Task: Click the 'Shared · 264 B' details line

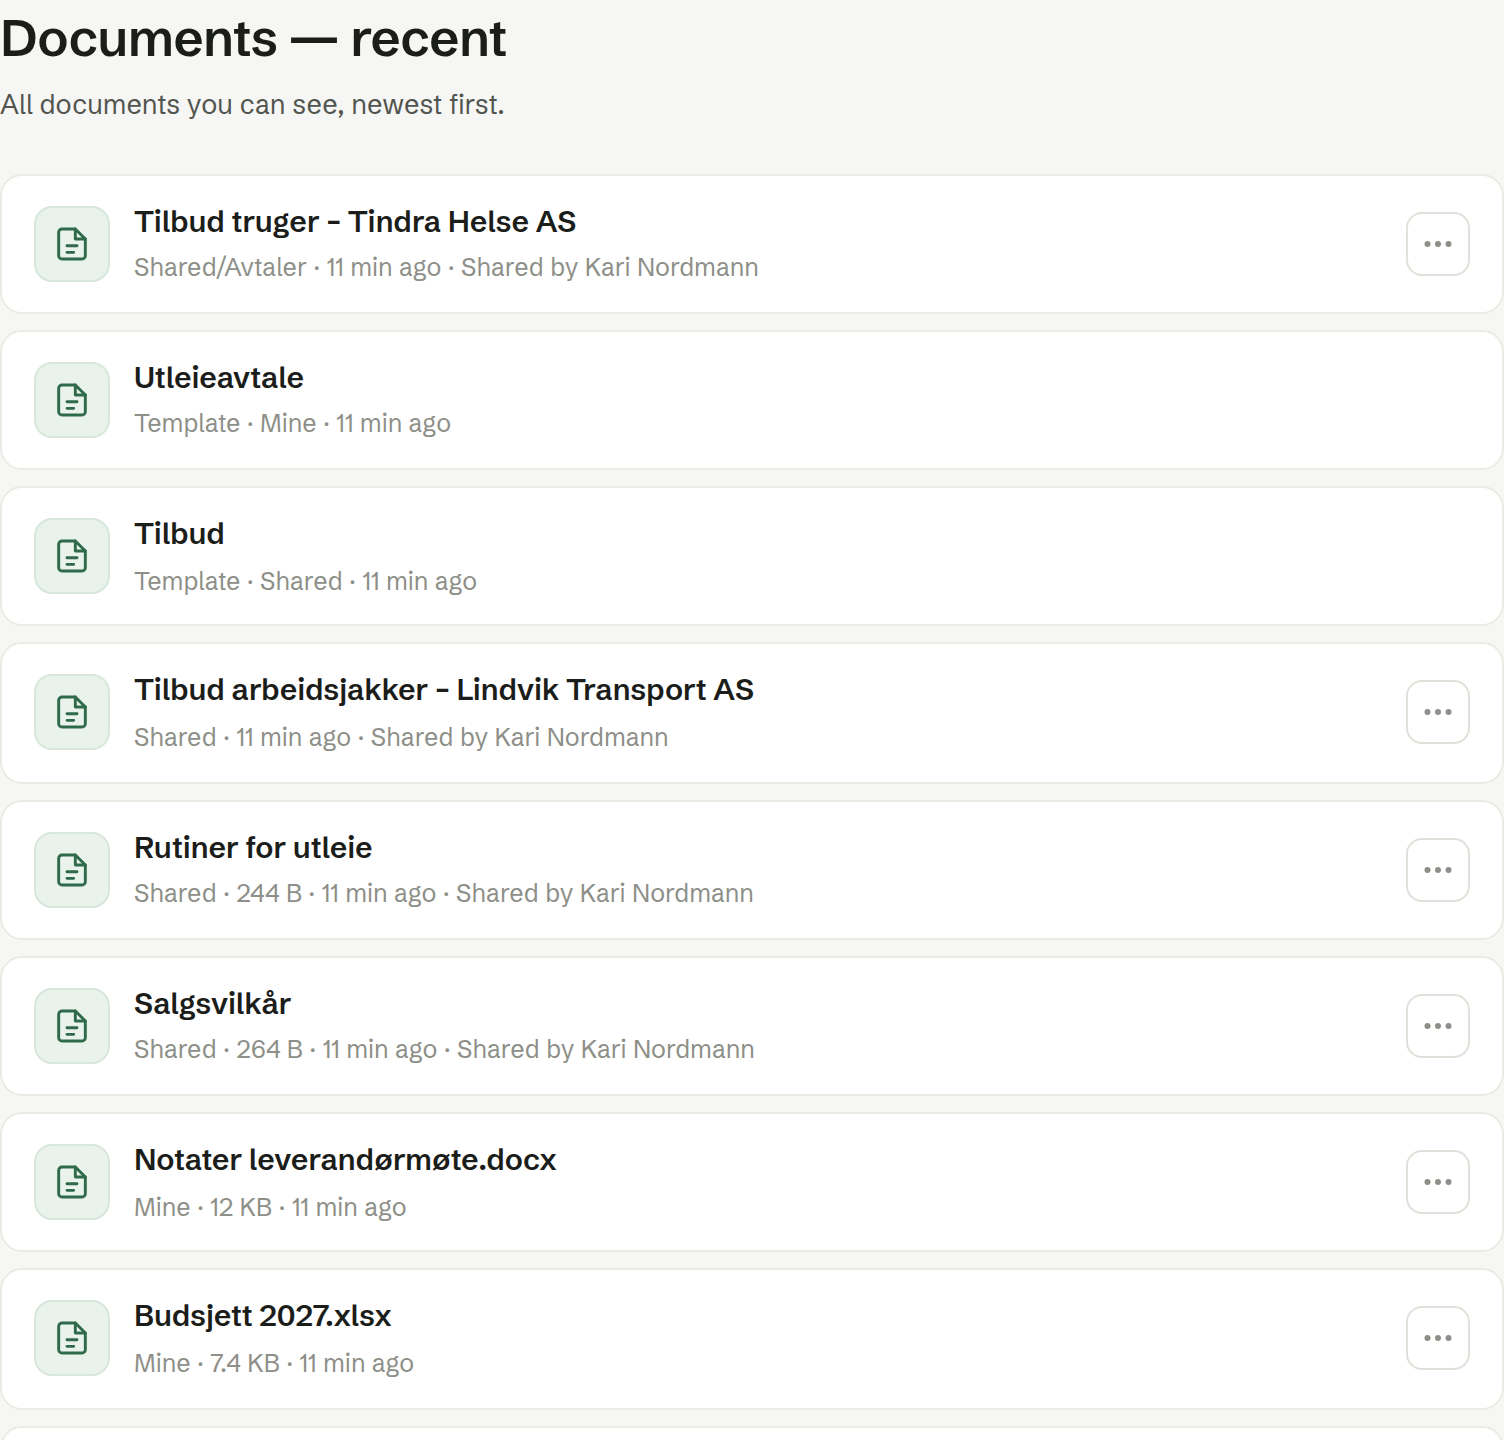Action: coord(444,1050)
